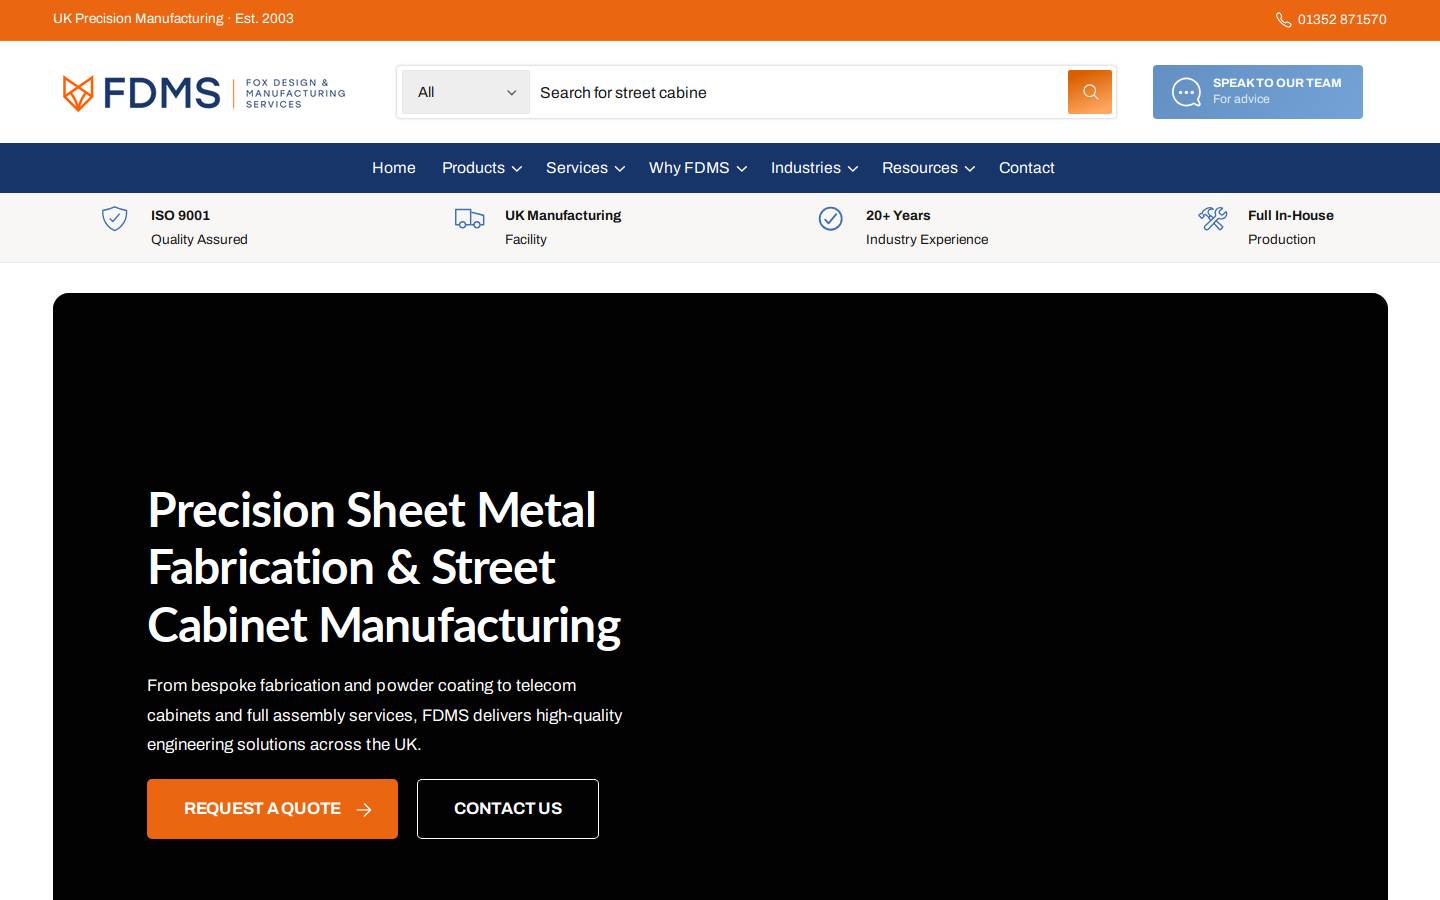The image size is (1440, 900).
Task: Open the All category dropdown in search
Action: (466, 92)
